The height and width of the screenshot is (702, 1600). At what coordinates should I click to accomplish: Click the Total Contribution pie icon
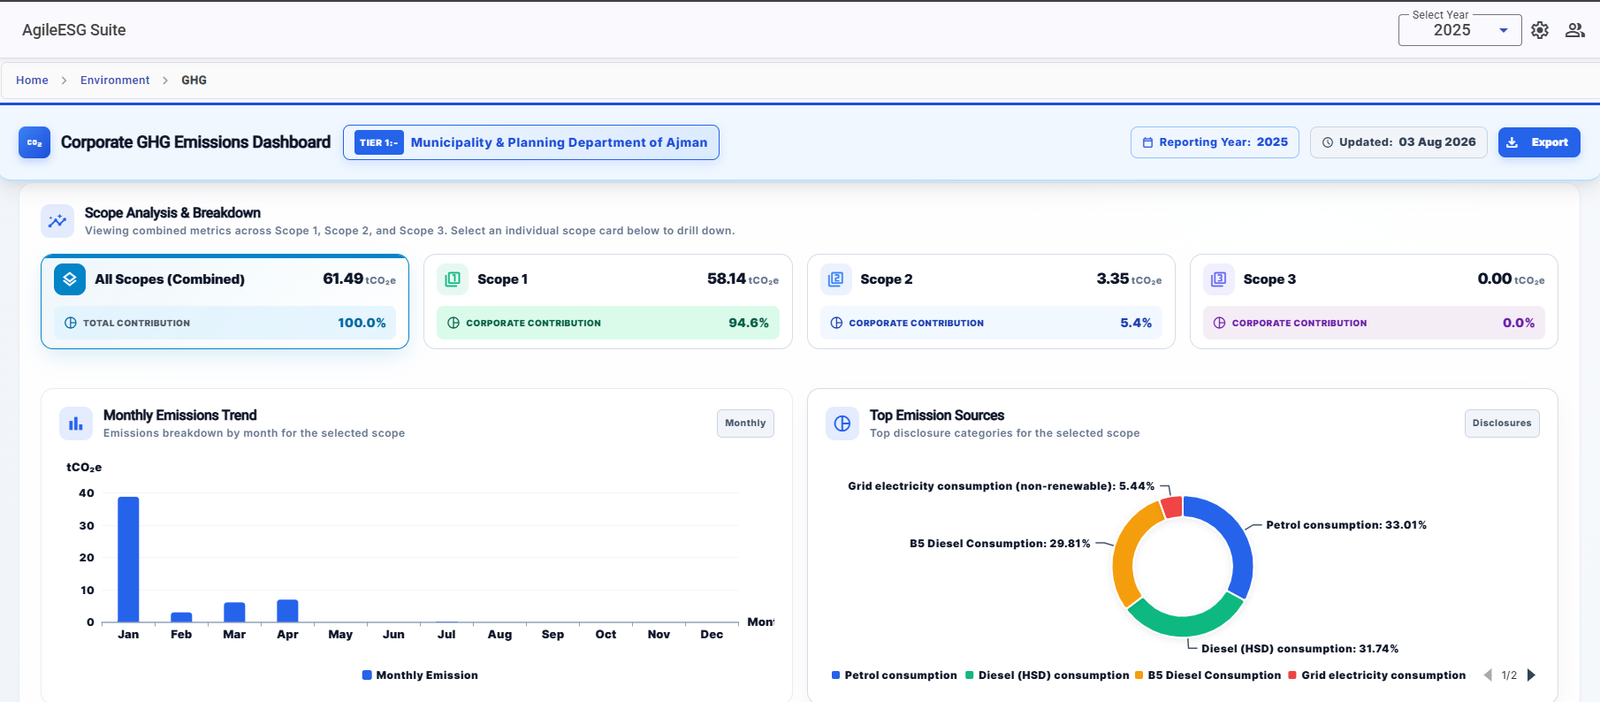[70, 323]
